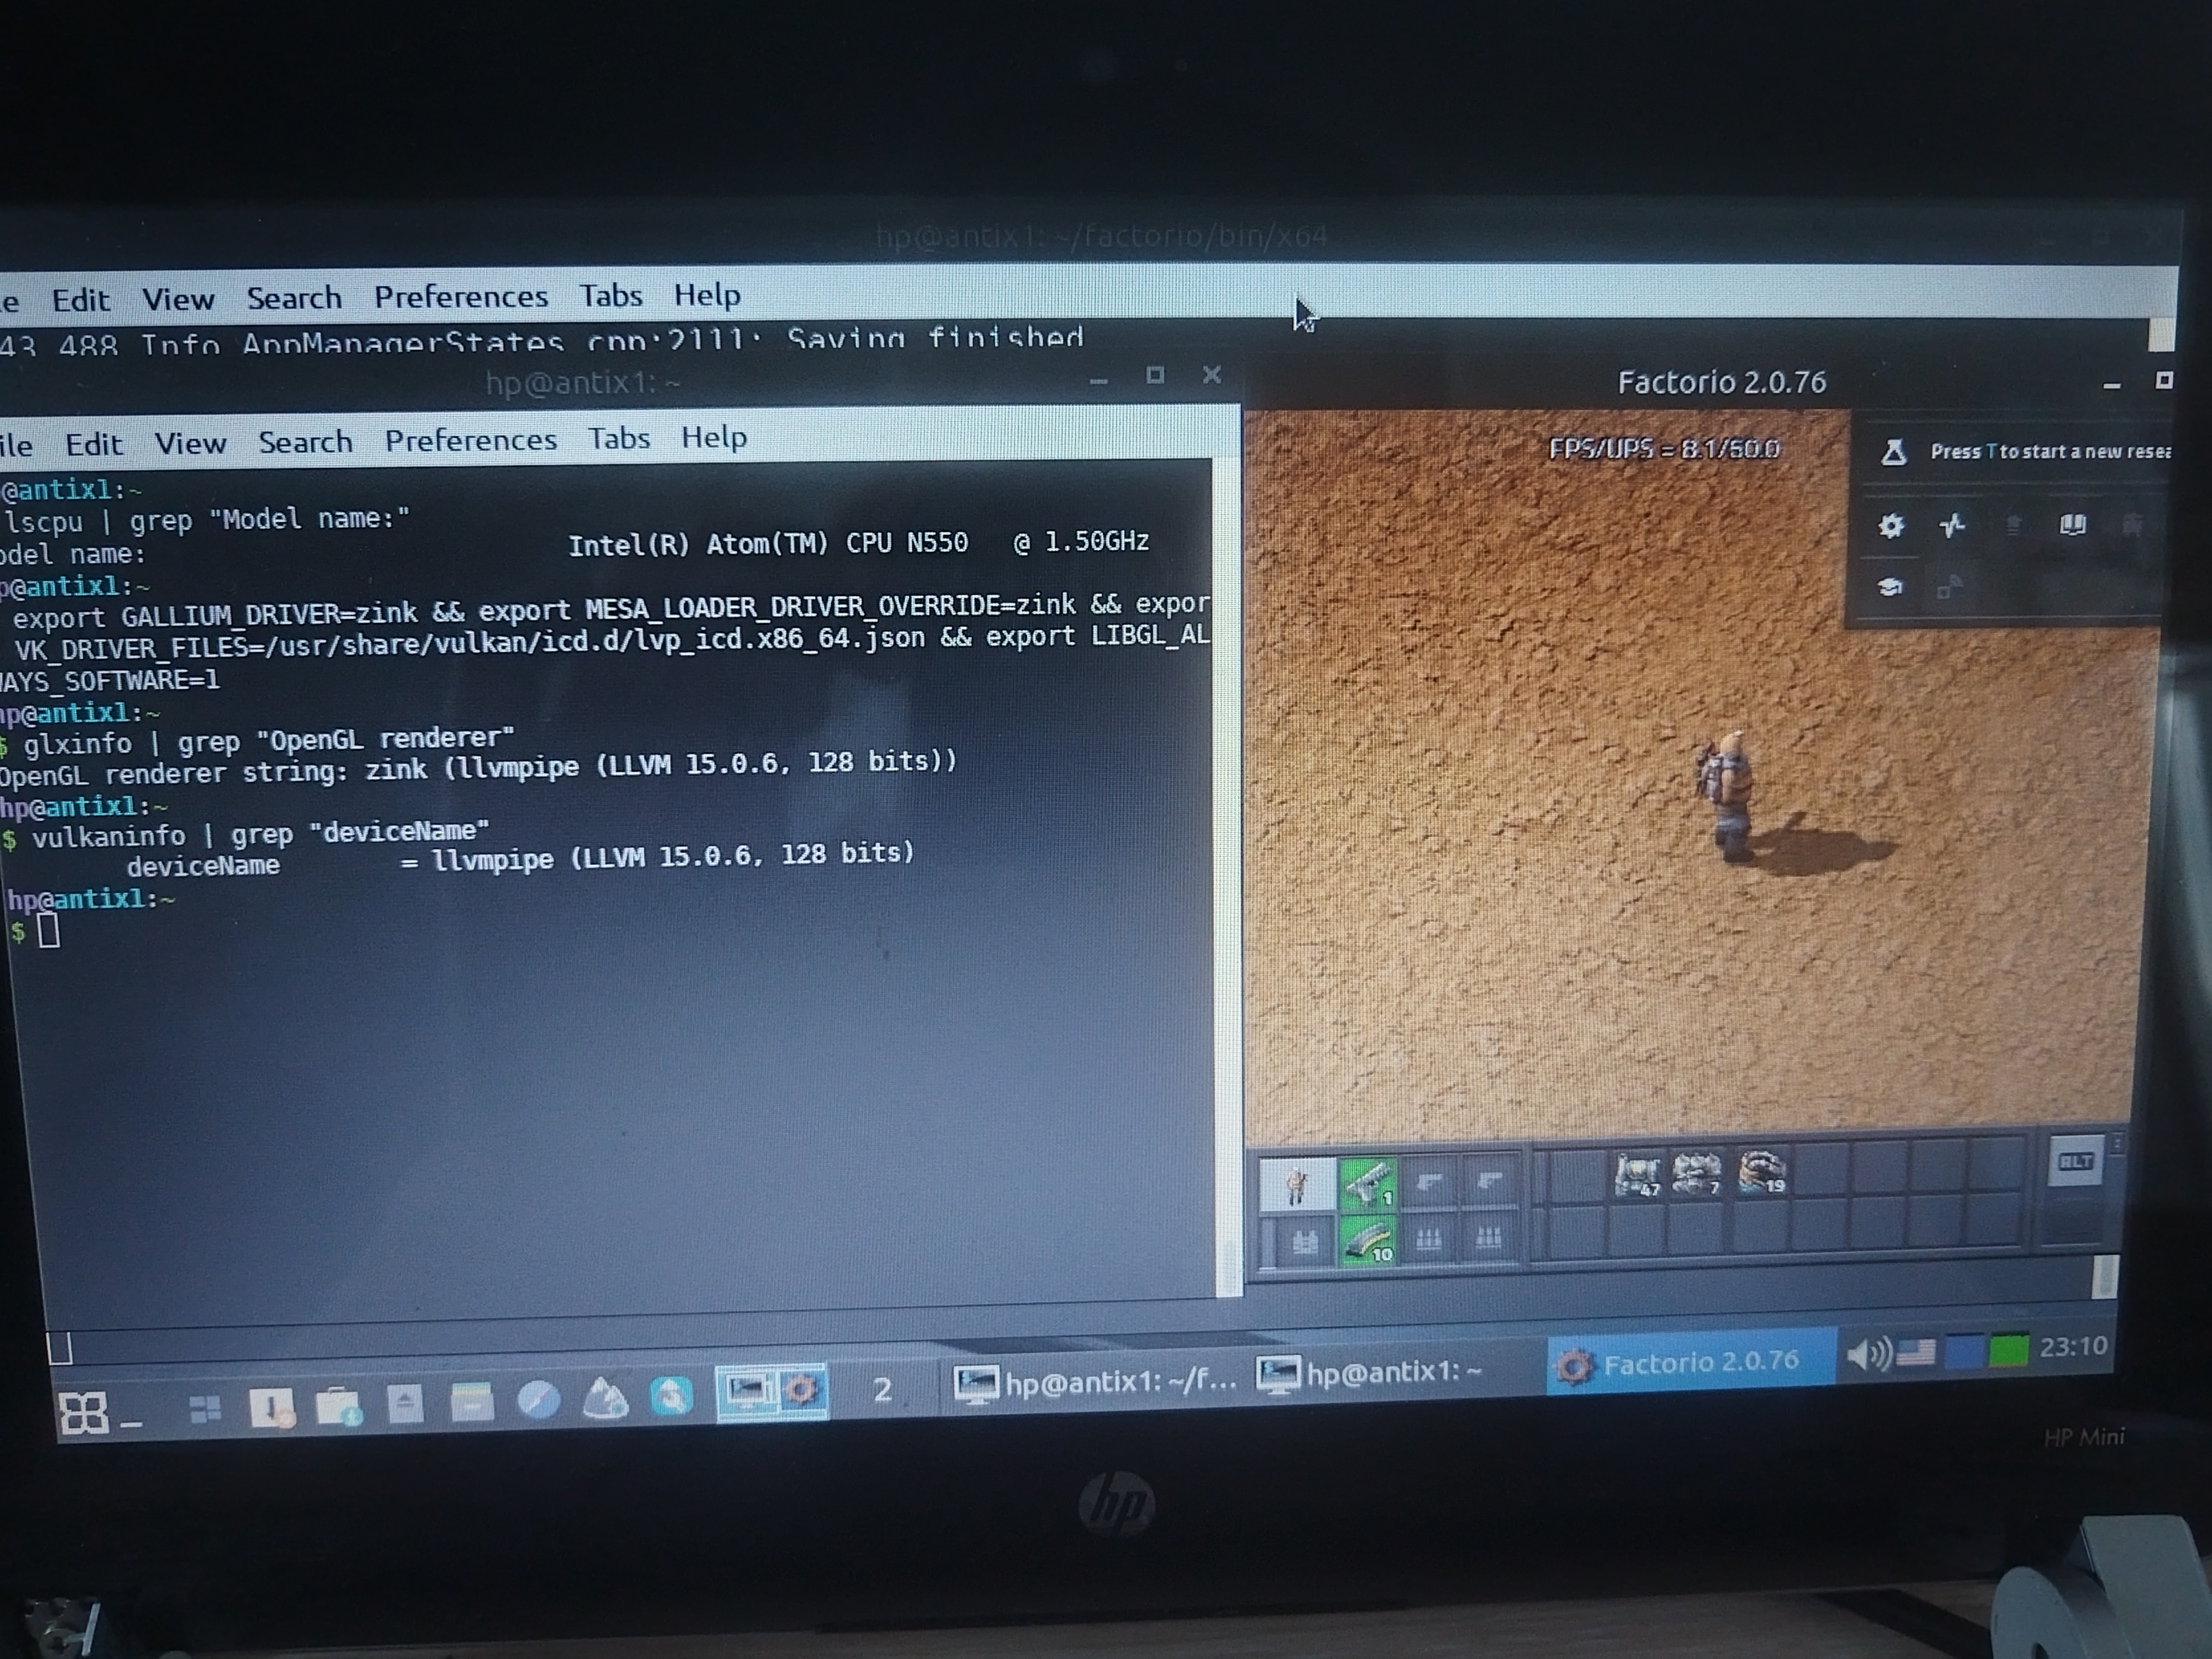Open Help menu in front terminal
Screen dimensions: 2212x1659
point(714,437)
